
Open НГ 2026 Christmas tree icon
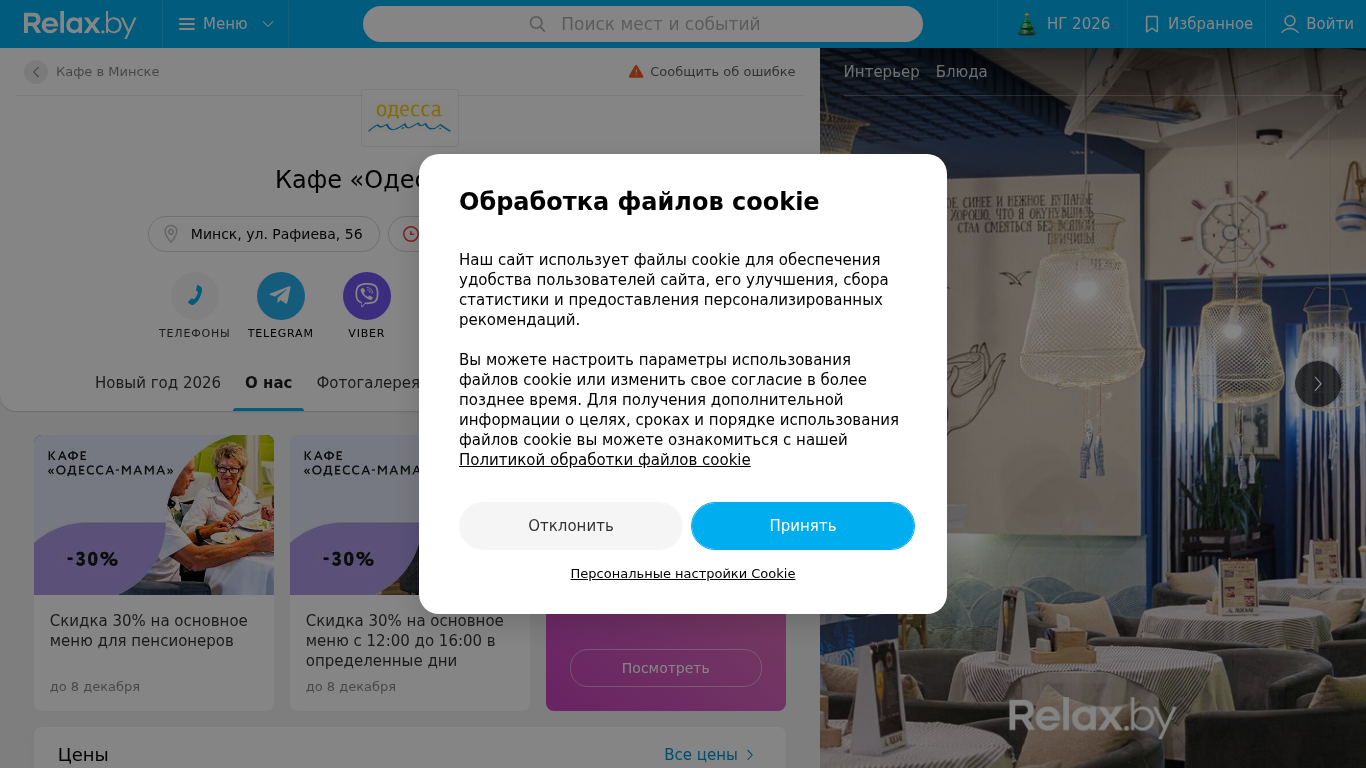tap(1027, 24)
